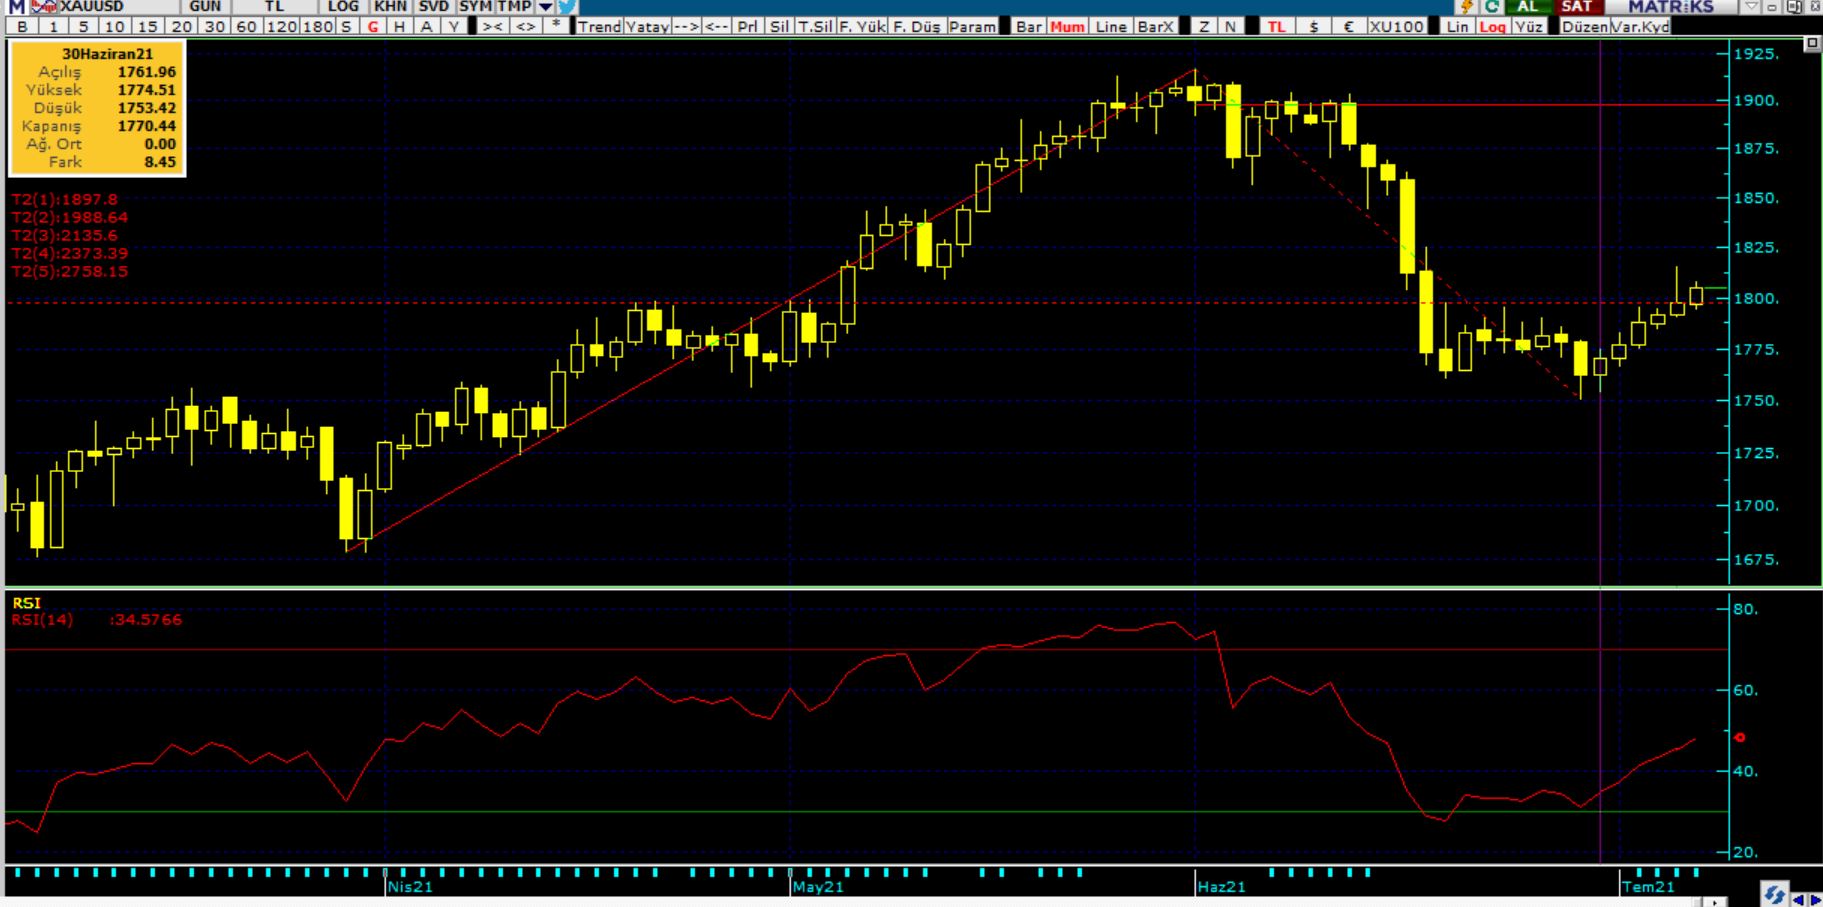The width and height of the screenshot is (1823, 907).
Task: Select the 5 minute period
Action: point(84,27)
